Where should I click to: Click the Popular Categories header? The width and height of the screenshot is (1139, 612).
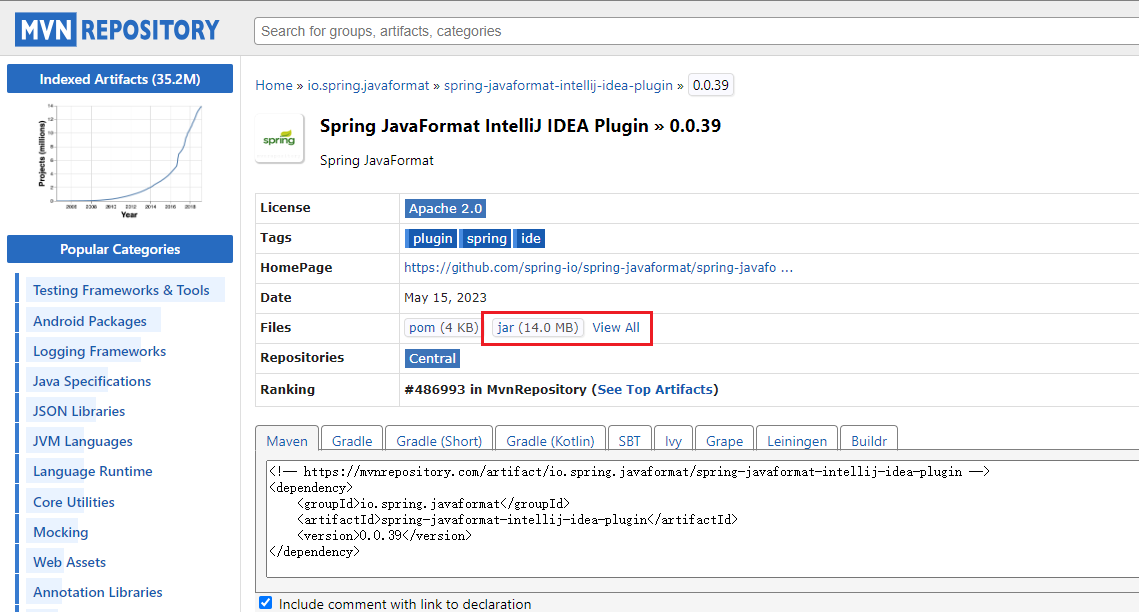click(x=120, y=249)
